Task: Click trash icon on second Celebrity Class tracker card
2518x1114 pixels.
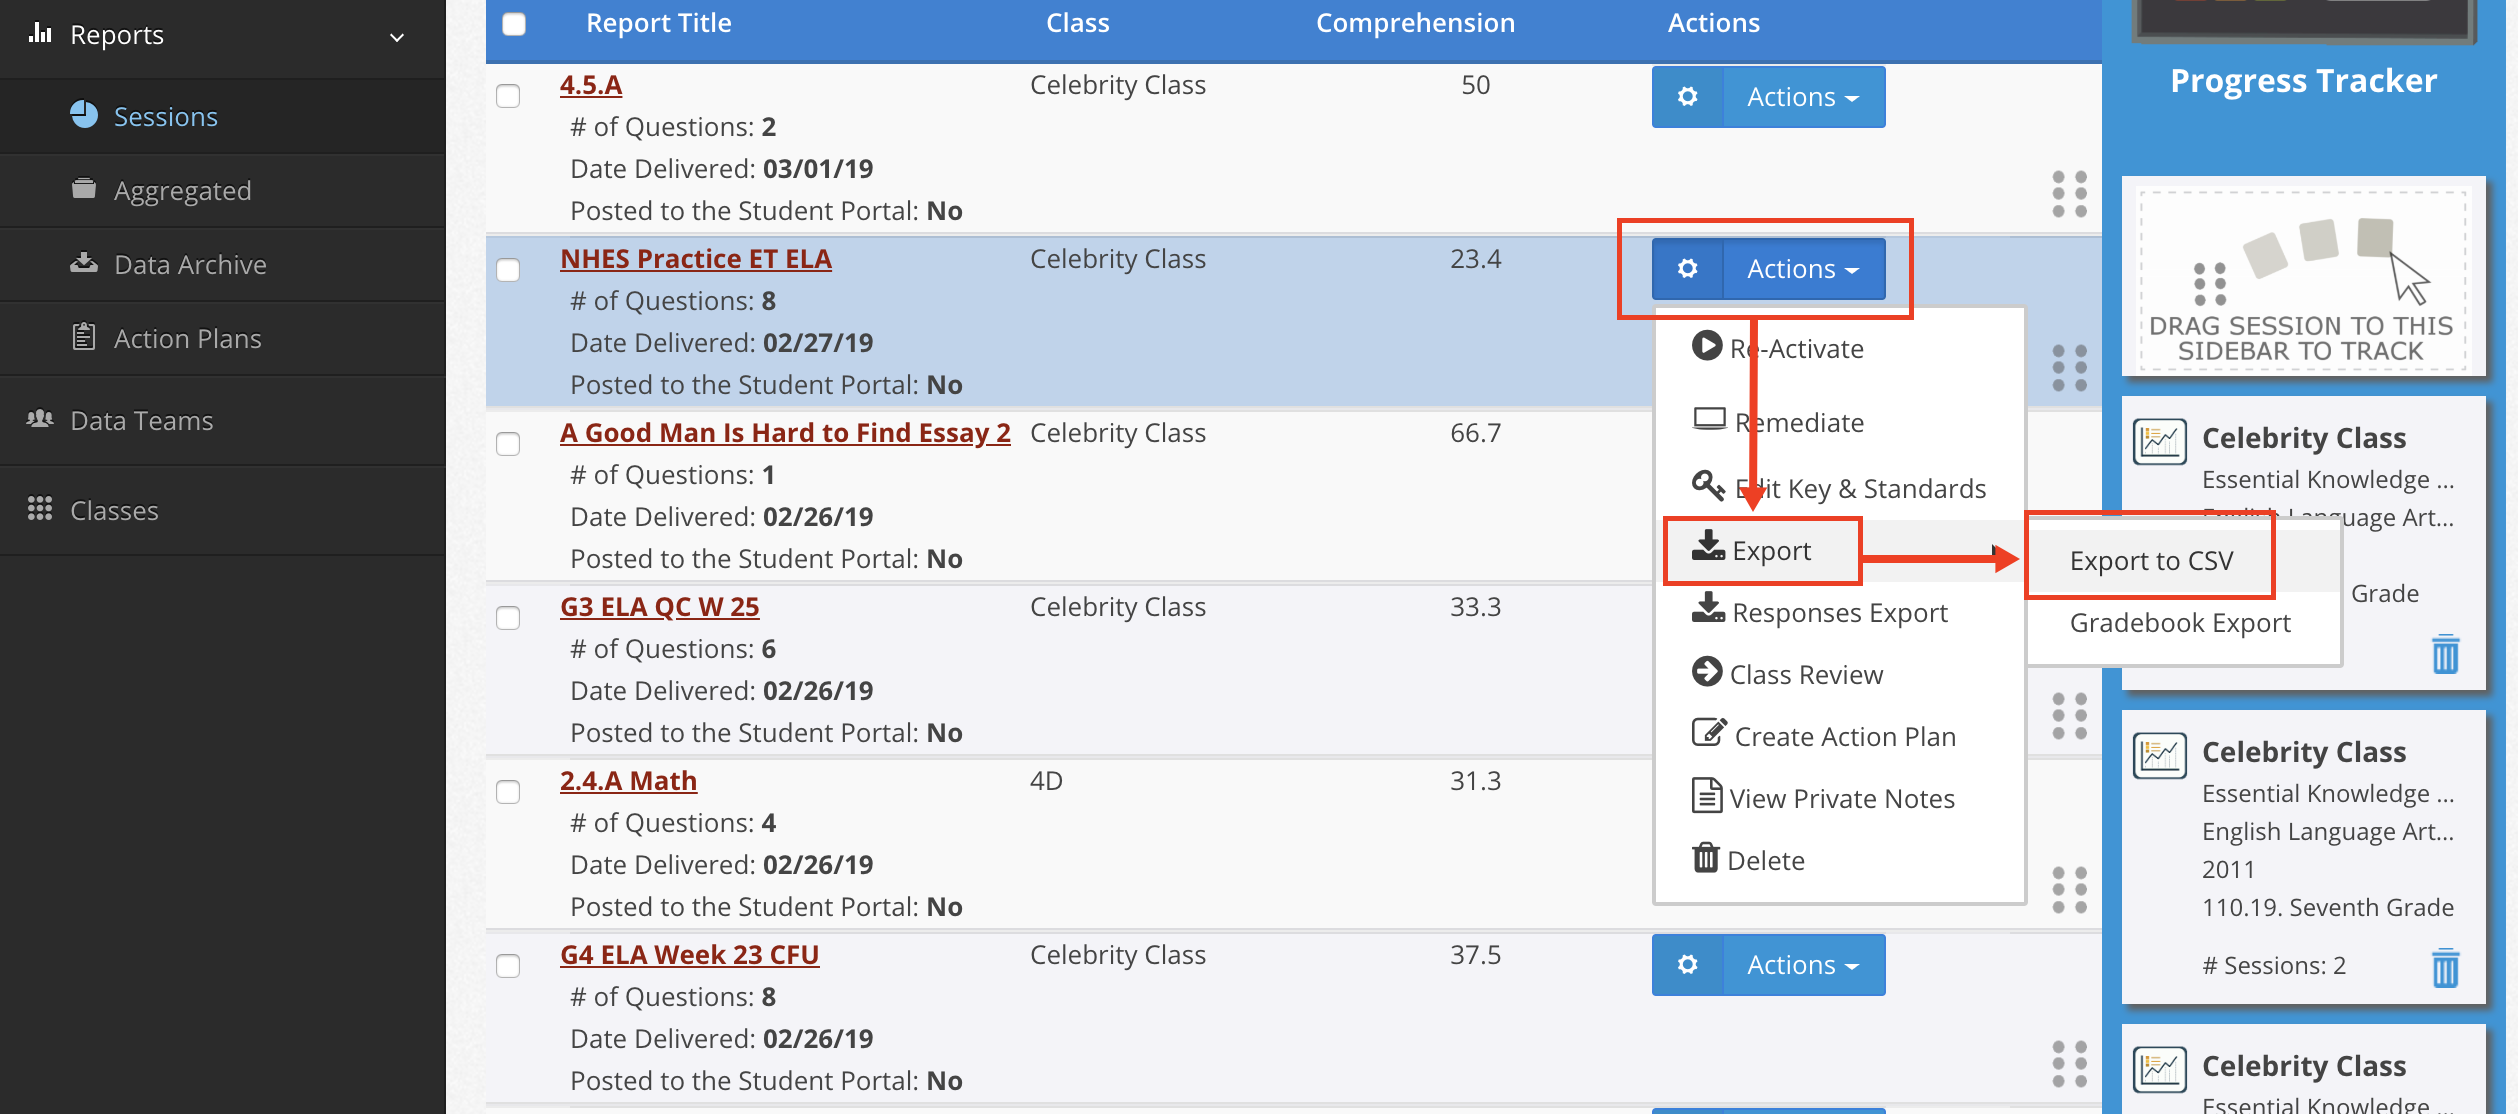Action: tap(2445, 967)
